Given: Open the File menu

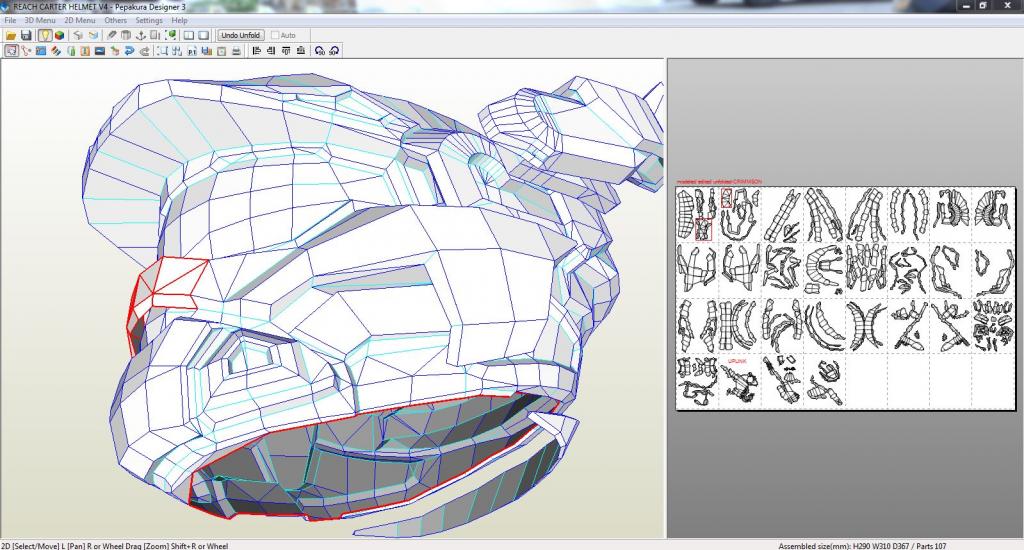Looking at the screenshot, I should click(x=10, y=20).
